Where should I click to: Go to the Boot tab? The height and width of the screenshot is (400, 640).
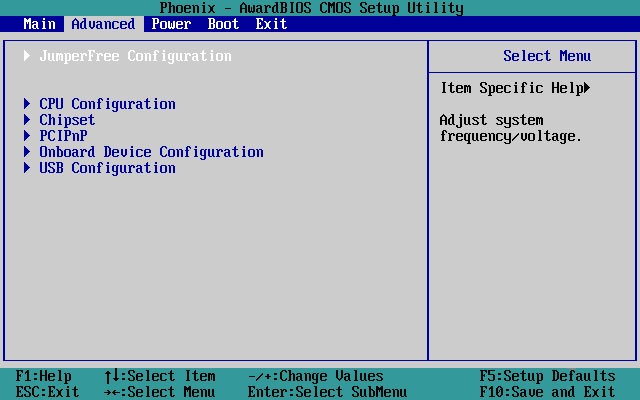[x=223, y=24]
